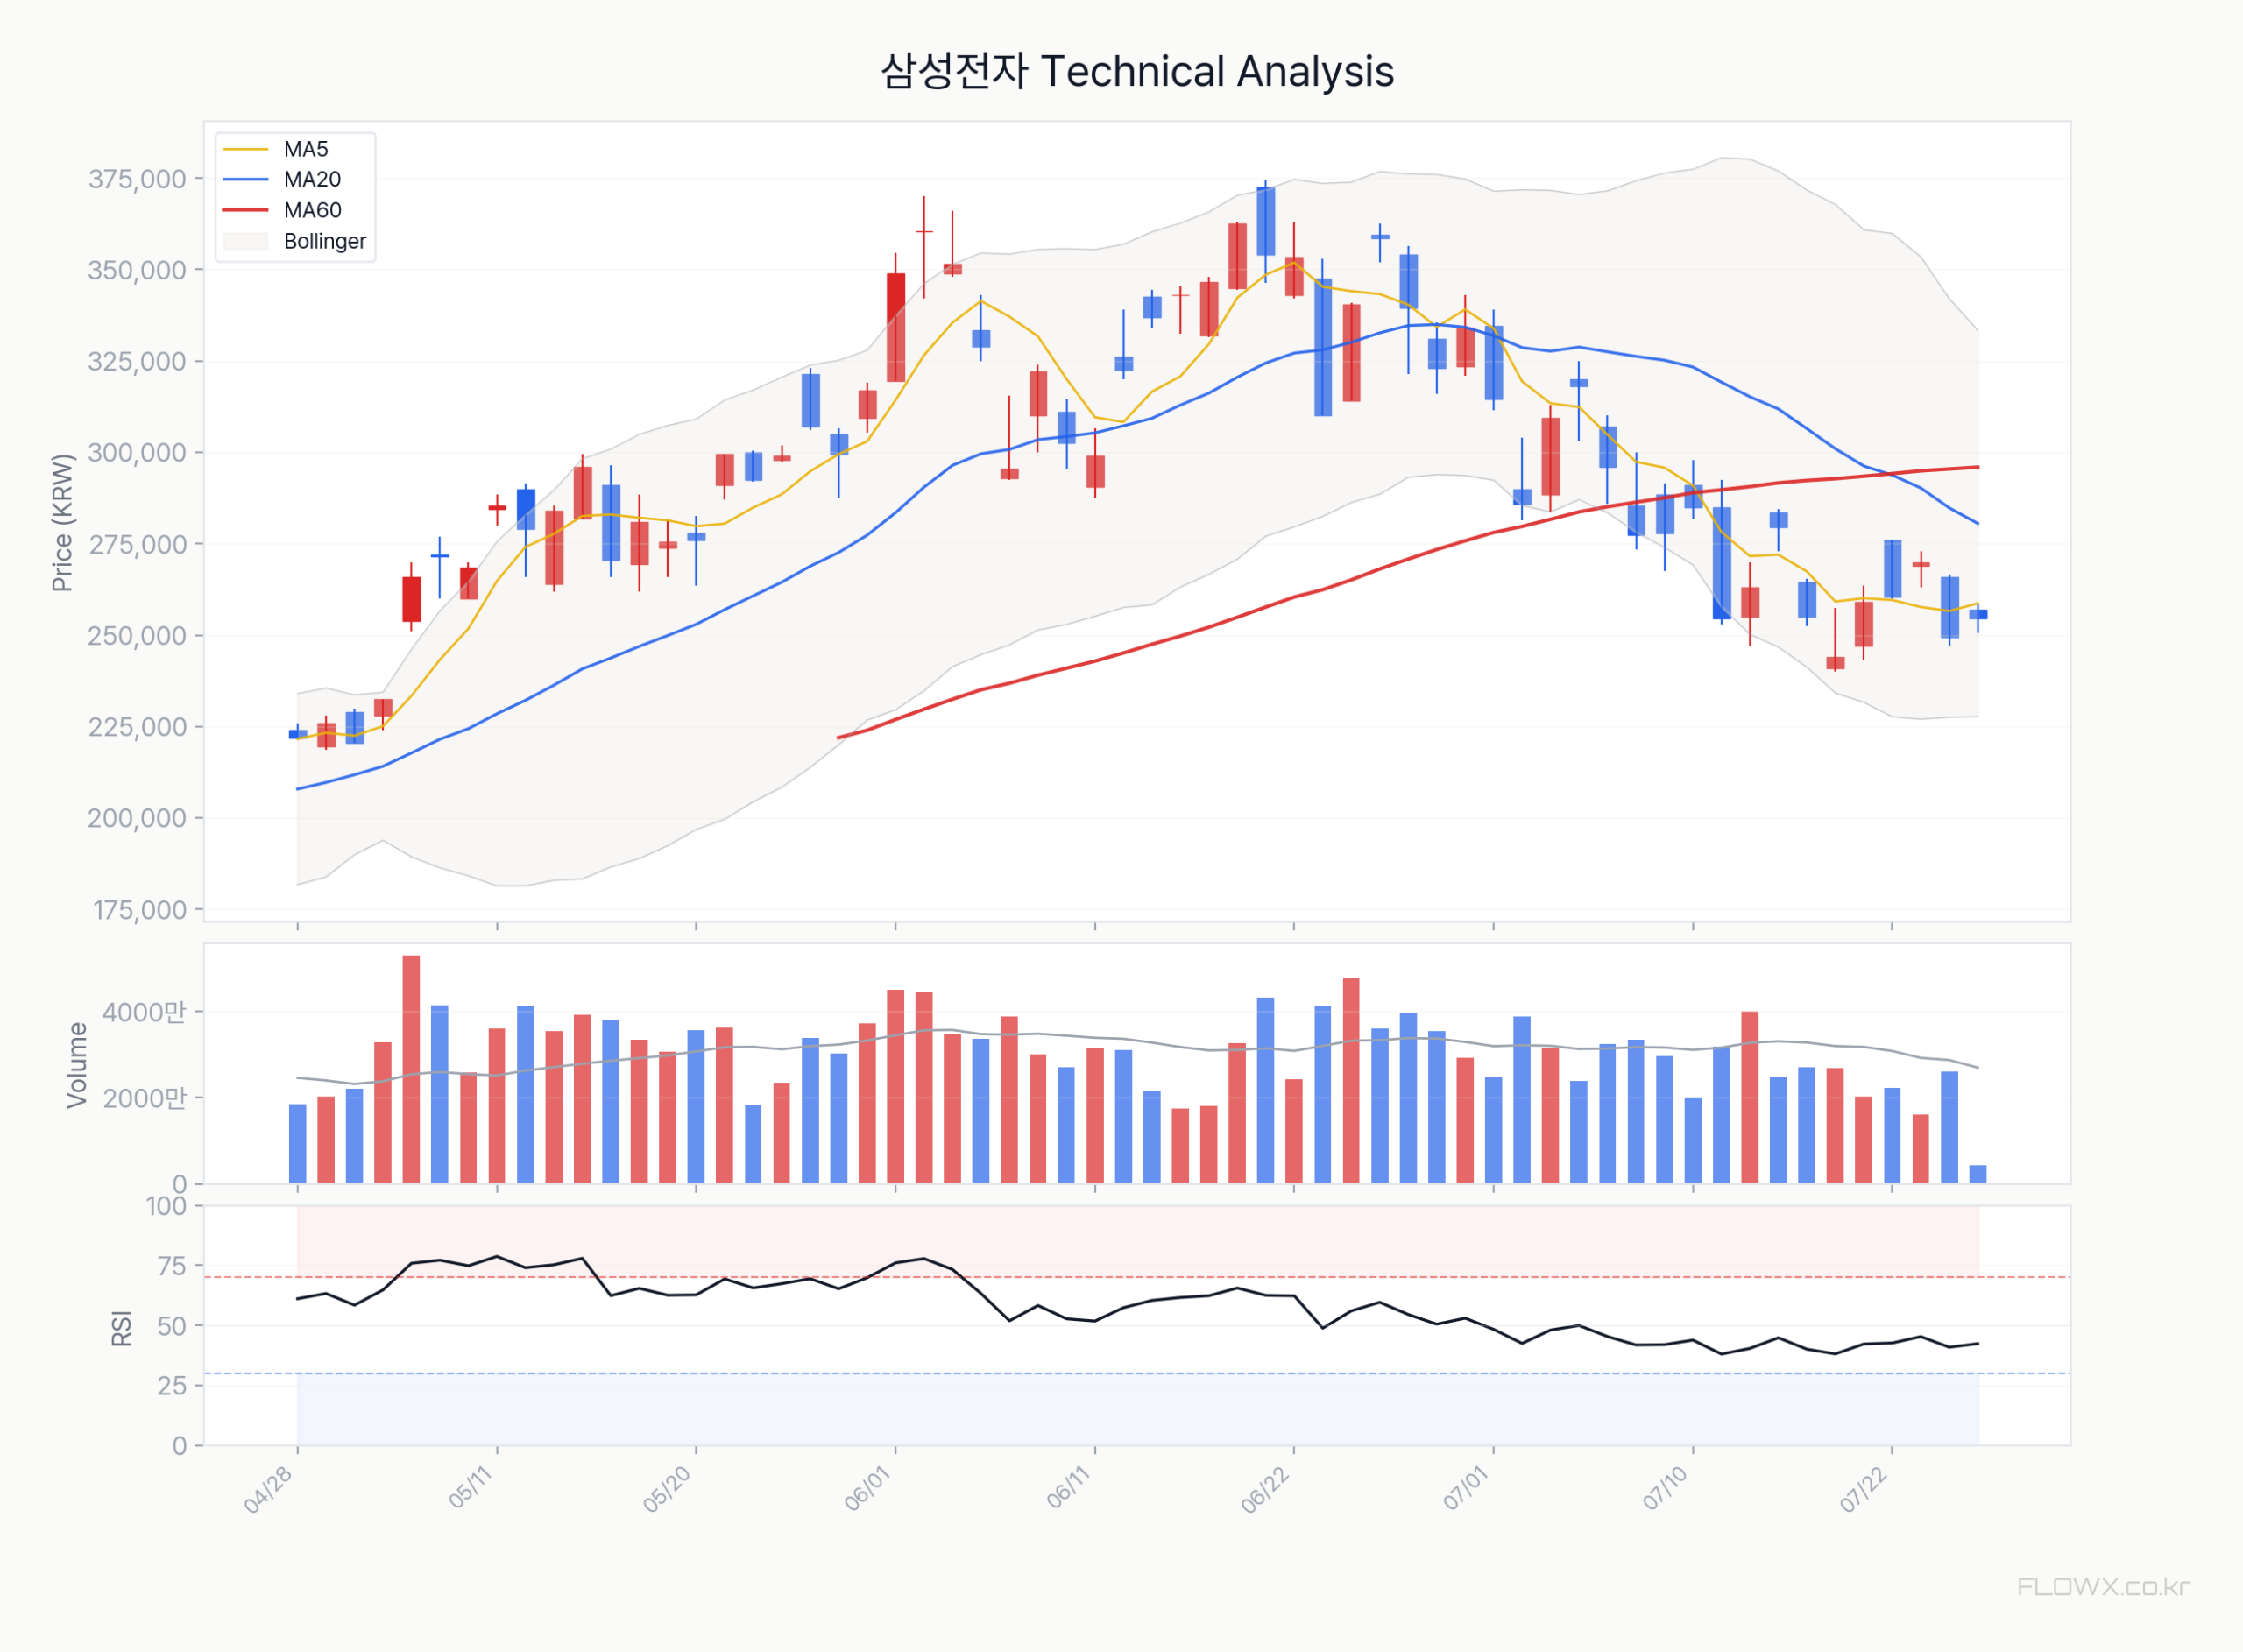Click the 0 label on the Volume axis
Image resolution: width=2243 pixels, height=1652 pixels.
click(x=180, y=1184)
